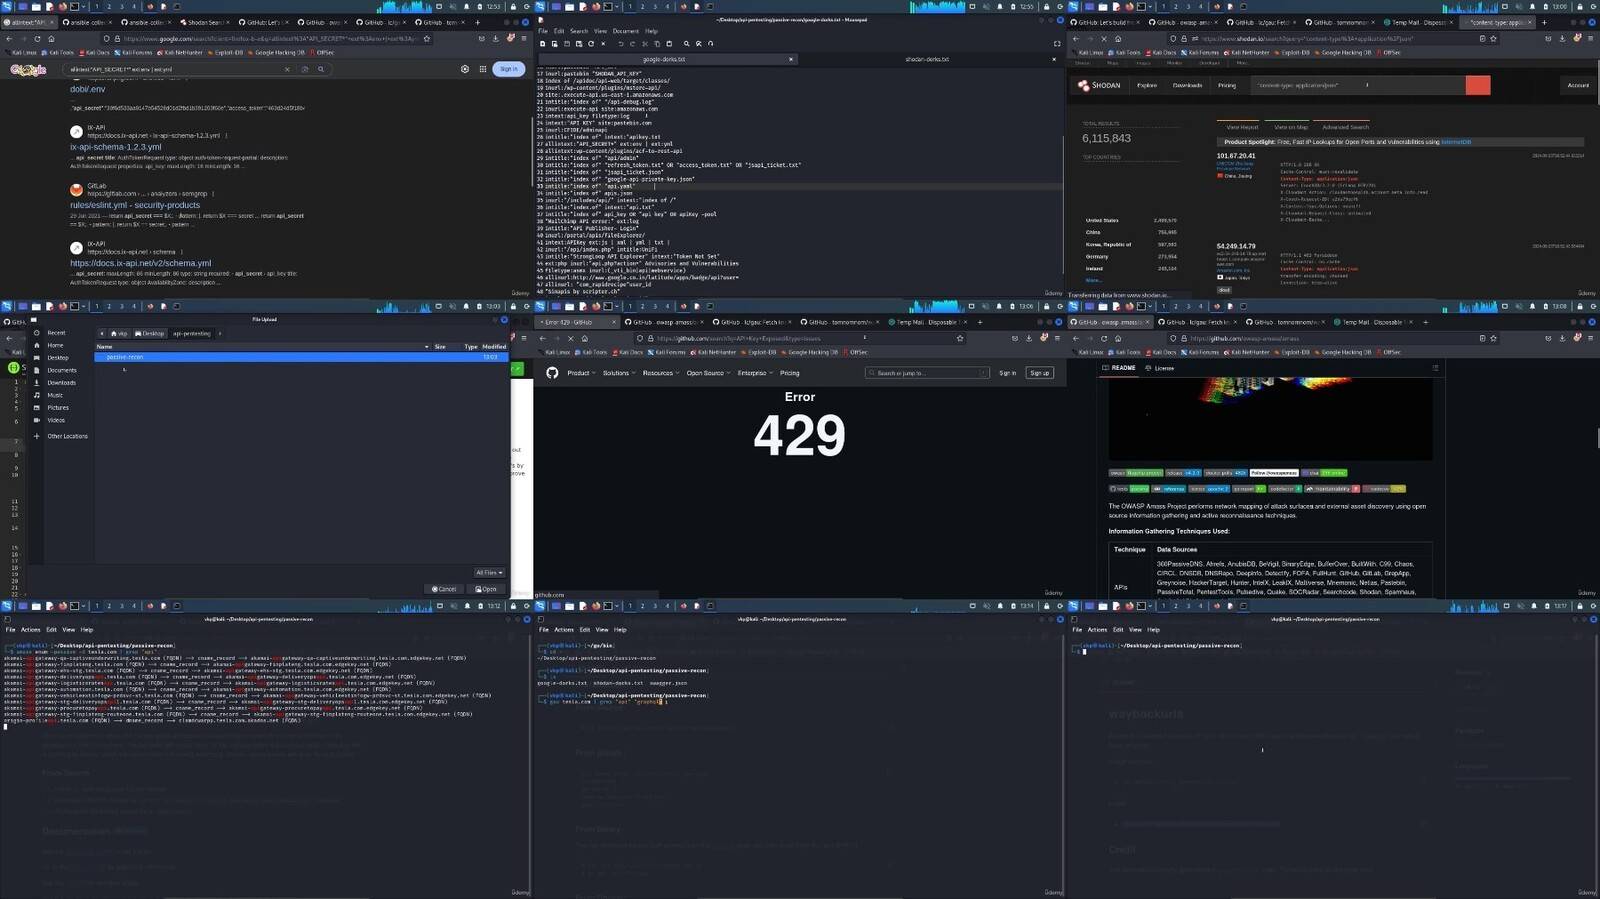Click Shodan Account button
The height and width of the screenshot is (899, 1600).
tap(1578, 86)
